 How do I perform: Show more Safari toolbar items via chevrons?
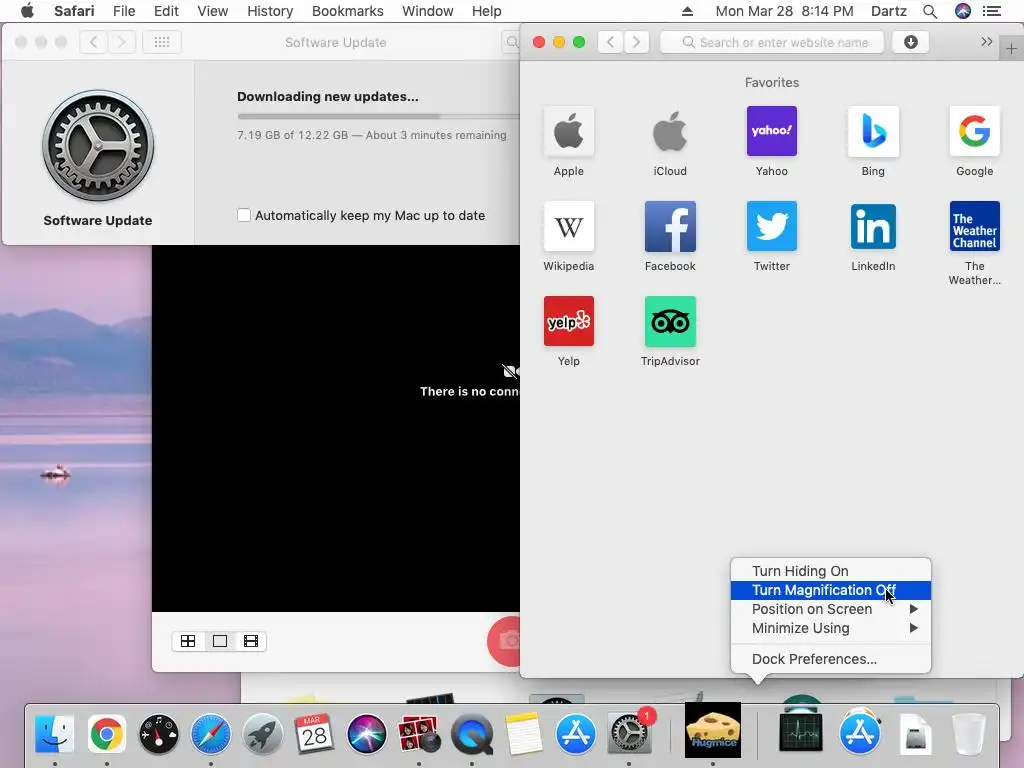[987, 42]
